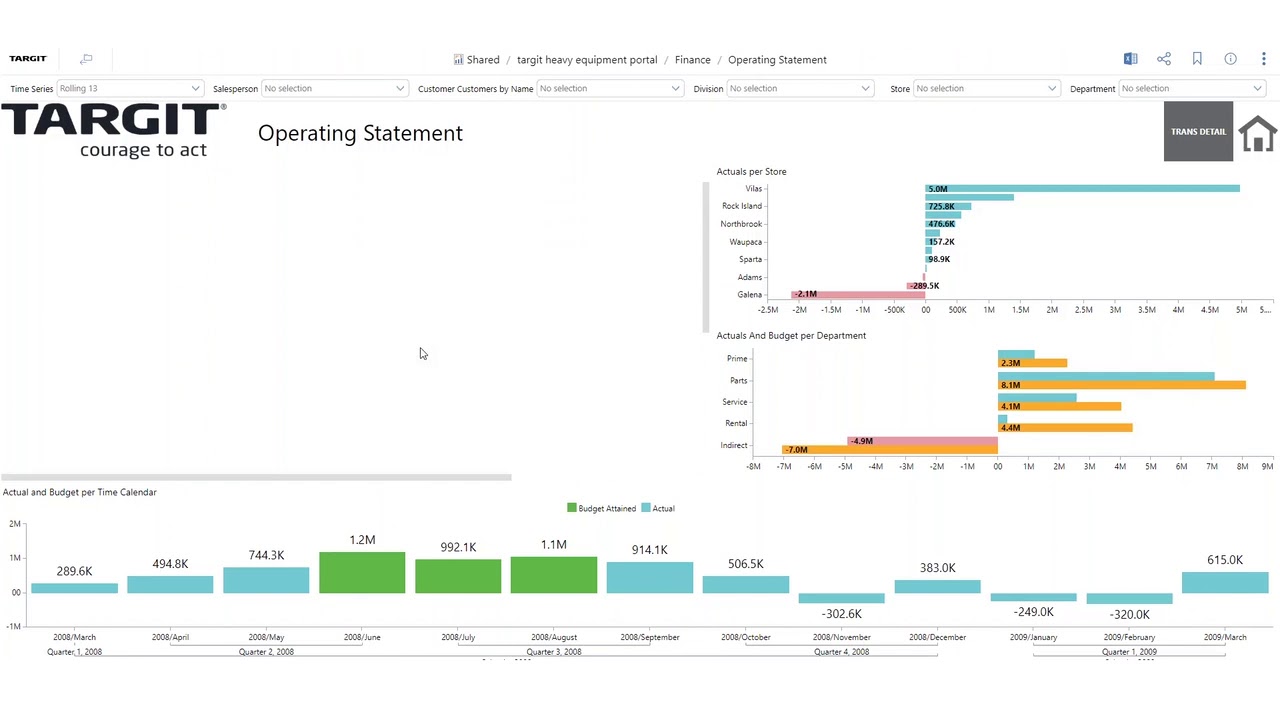Navigate to Finance in the breadcrumb

[692, 60]
